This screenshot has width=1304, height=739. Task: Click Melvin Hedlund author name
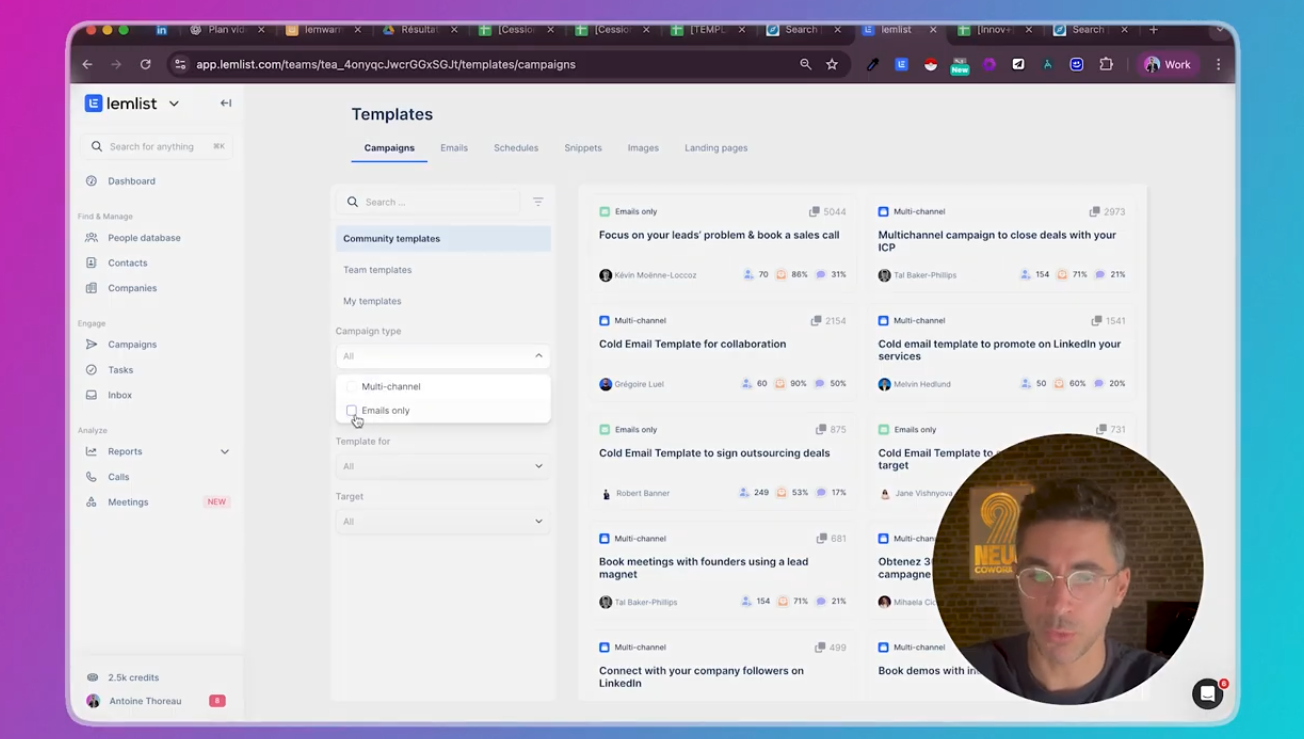[922, 384]
